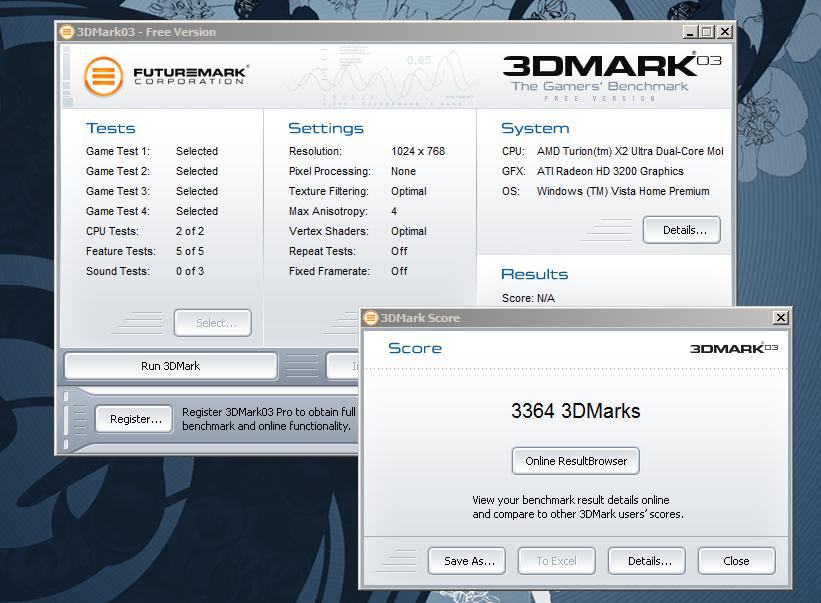821x603 pixels.
Task: Click the Settings section heading
Action: point(326,129)
